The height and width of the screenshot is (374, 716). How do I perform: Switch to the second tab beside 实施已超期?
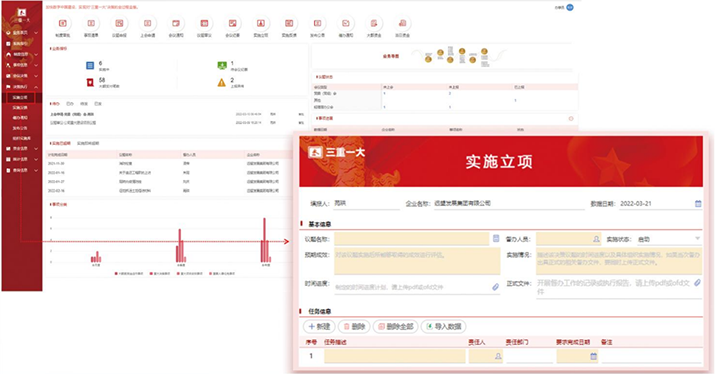(x=88, y=143)
